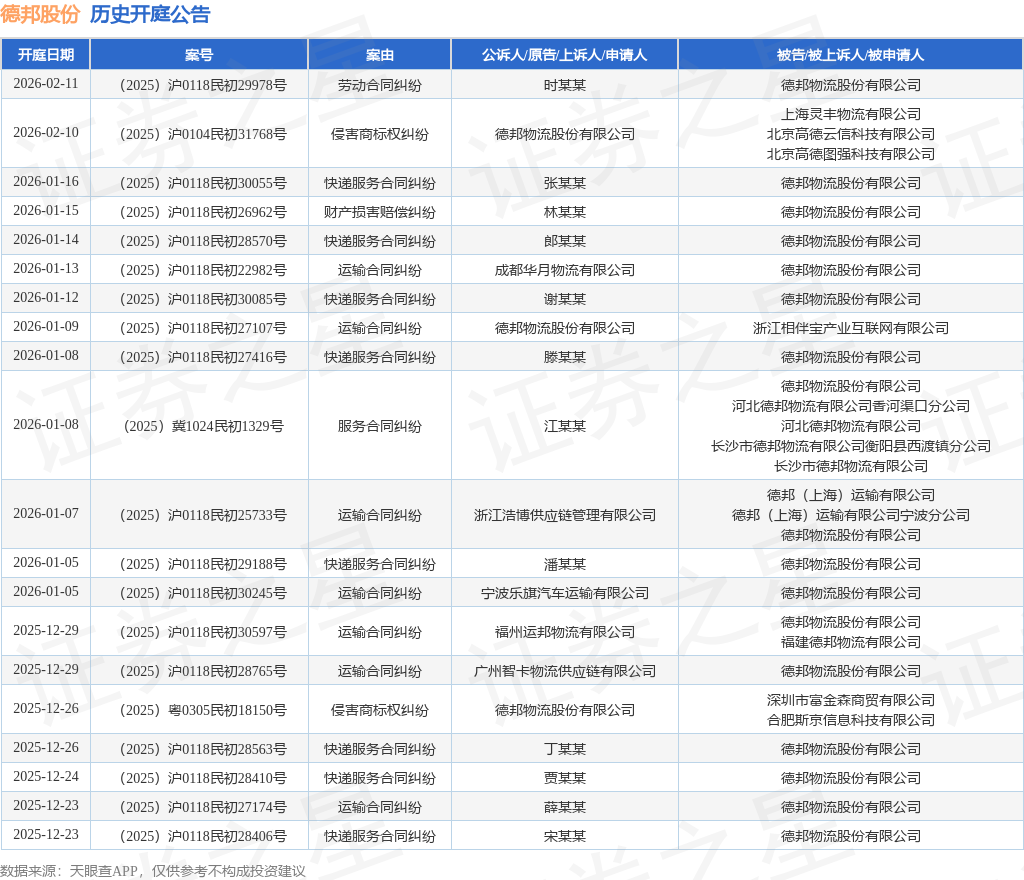Viewport: 1024px width, 880px height.
Task: Click defendant 德邦（上海）运输有限公司宁波分公司
Action: click(x=850, y=515)
